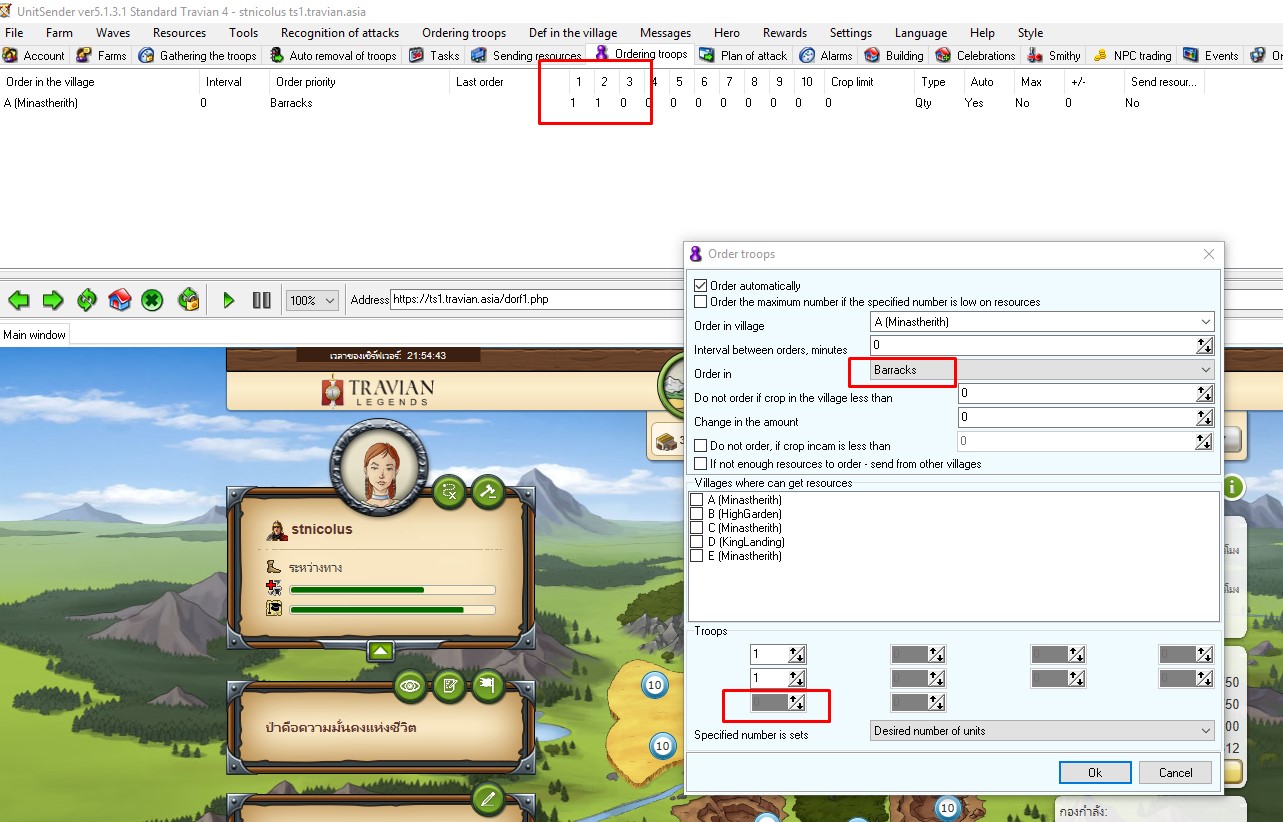Screen dimensions: 1283x822
Task: Click the Ok button
Action: click(1095, 772)
